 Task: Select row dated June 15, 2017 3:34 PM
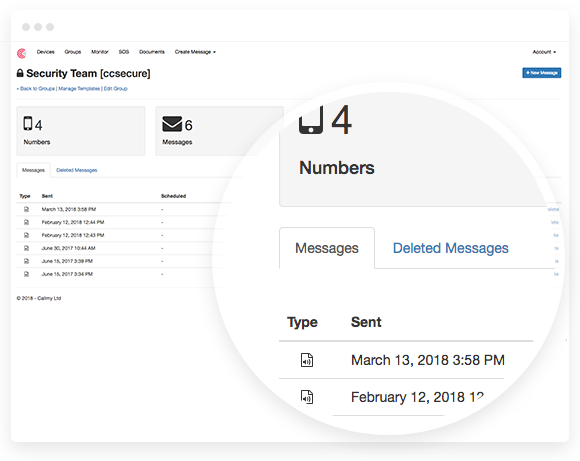click(x=120, y=274)
